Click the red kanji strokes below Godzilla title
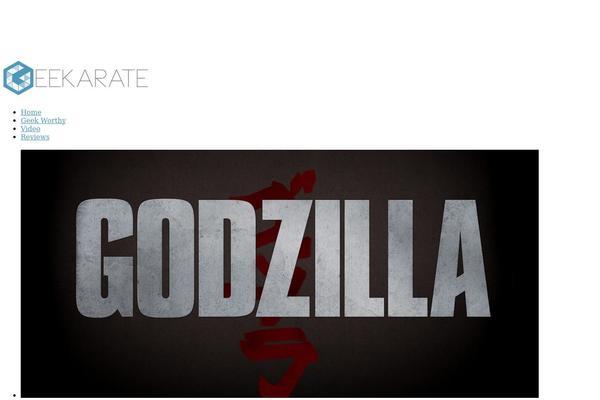This screenshot has height=400, width=600. point(279,358)
